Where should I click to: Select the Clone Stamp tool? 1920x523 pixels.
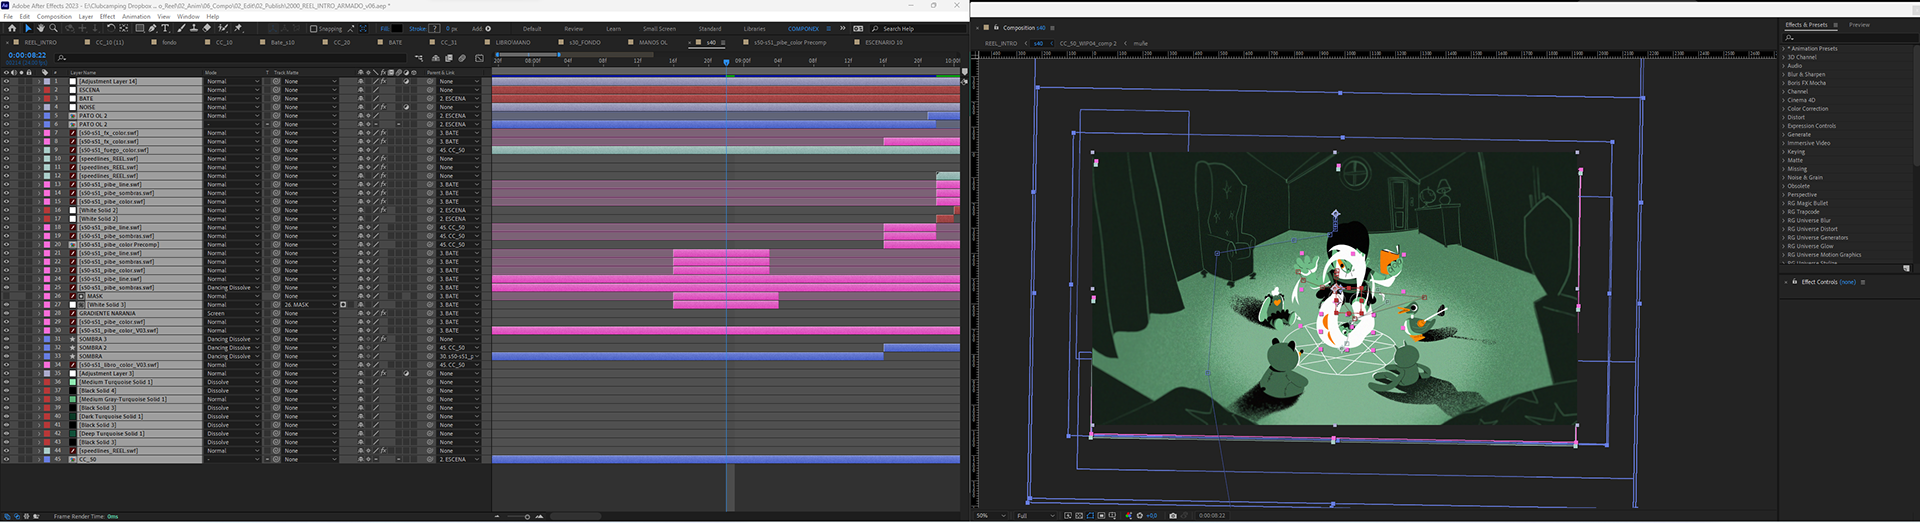pyautogui.click(x=193, y=28)
